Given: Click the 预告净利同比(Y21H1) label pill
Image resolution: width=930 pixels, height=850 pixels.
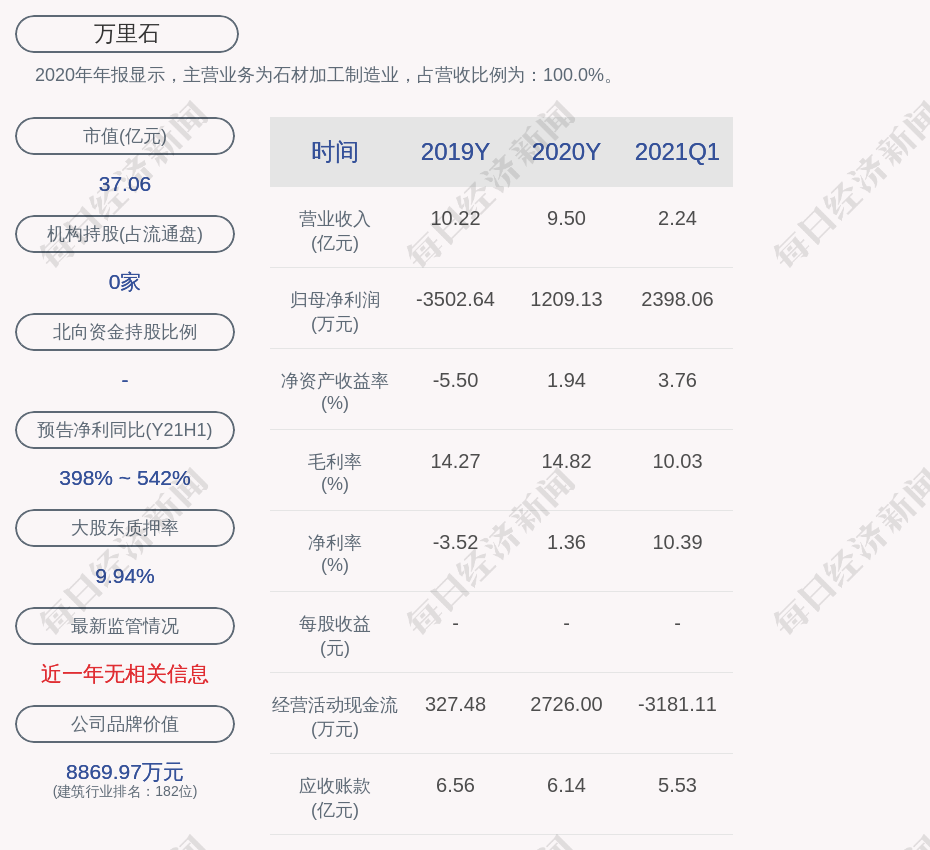Looking at the screenshot, I should 125,429.
